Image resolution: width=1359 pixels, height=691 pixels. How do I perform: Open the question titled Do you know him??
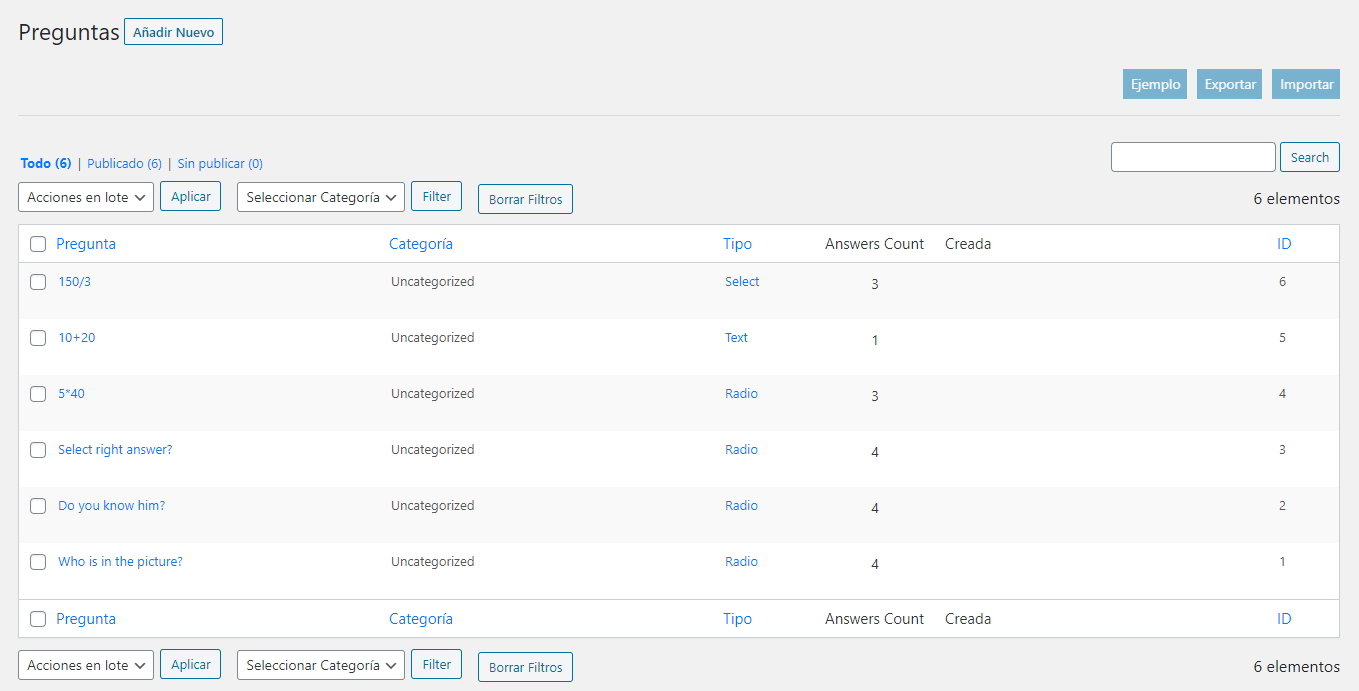(111, 505)
